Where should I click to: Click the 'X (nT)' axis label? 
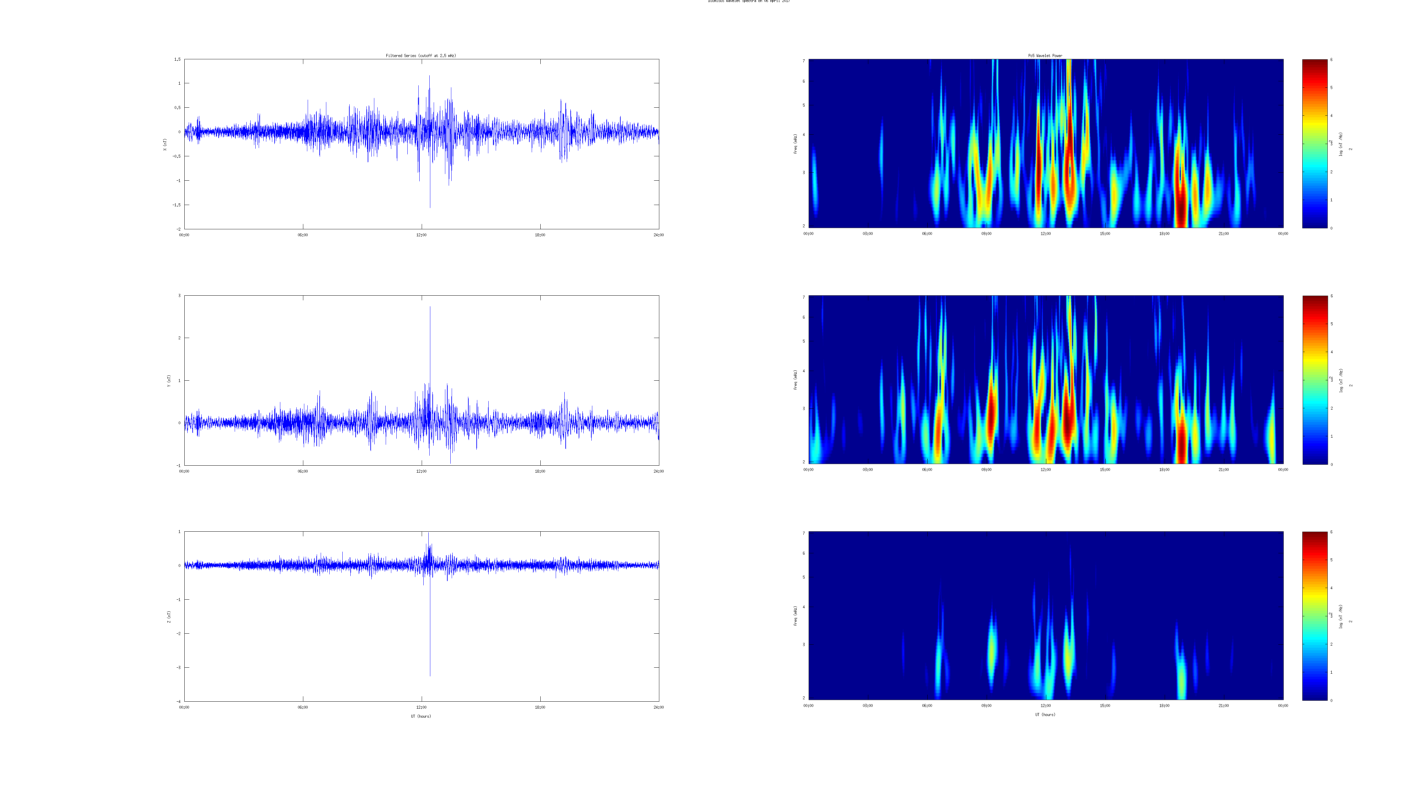click(166, 144)
